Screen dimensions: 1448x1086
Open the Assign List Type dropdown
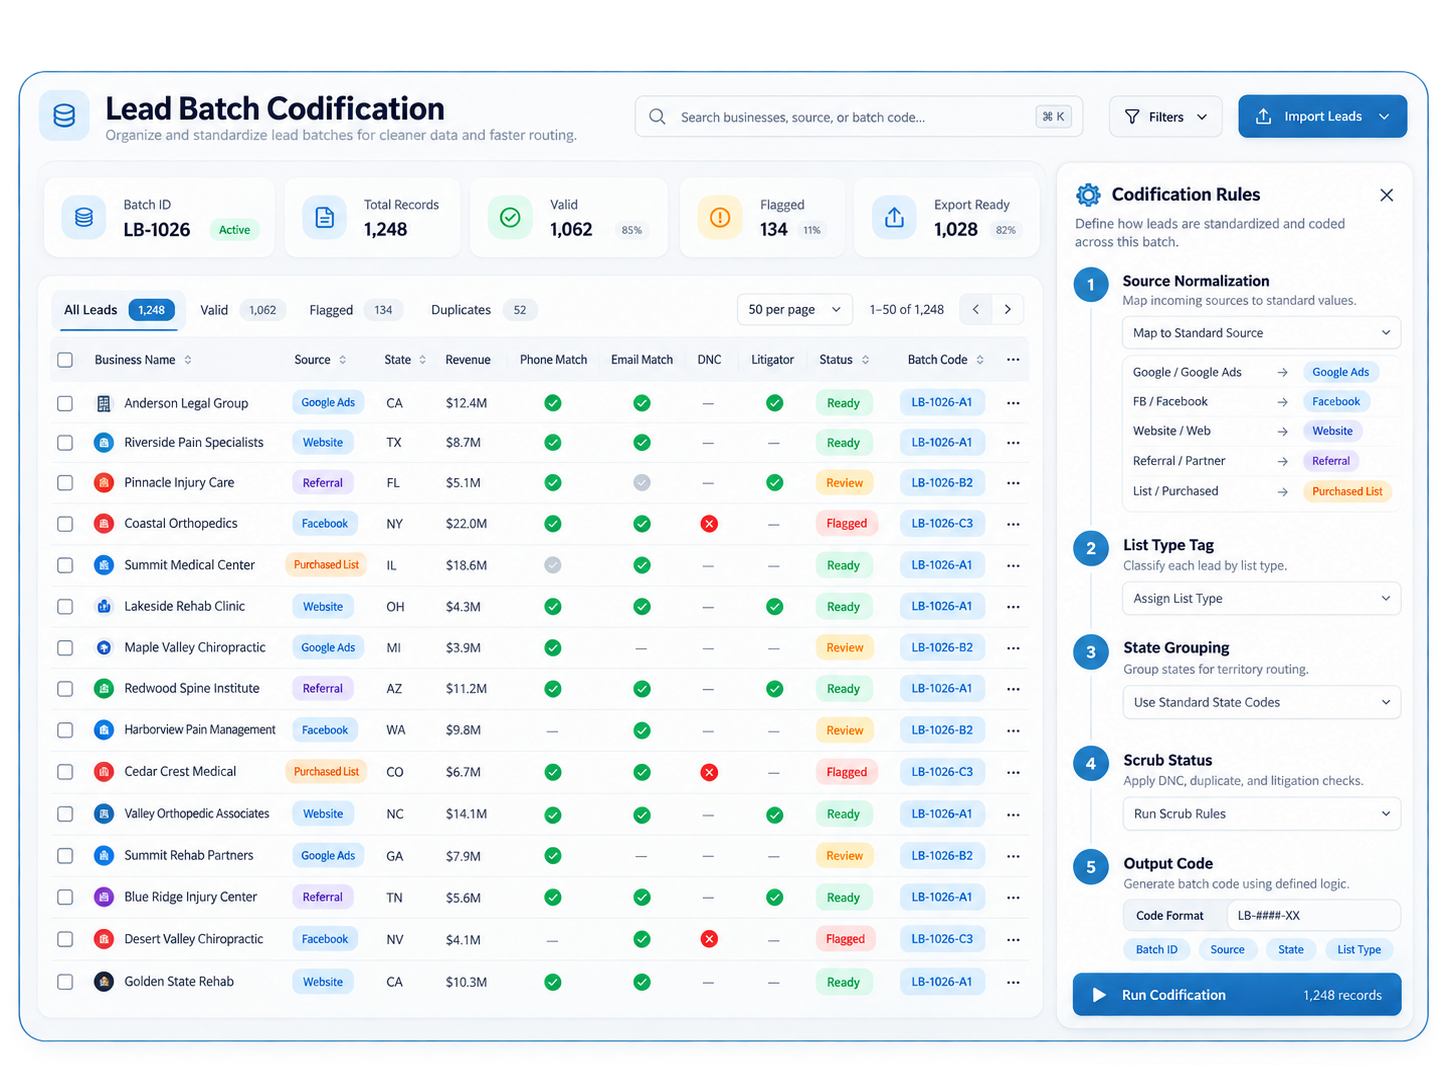pos(1261,598)
